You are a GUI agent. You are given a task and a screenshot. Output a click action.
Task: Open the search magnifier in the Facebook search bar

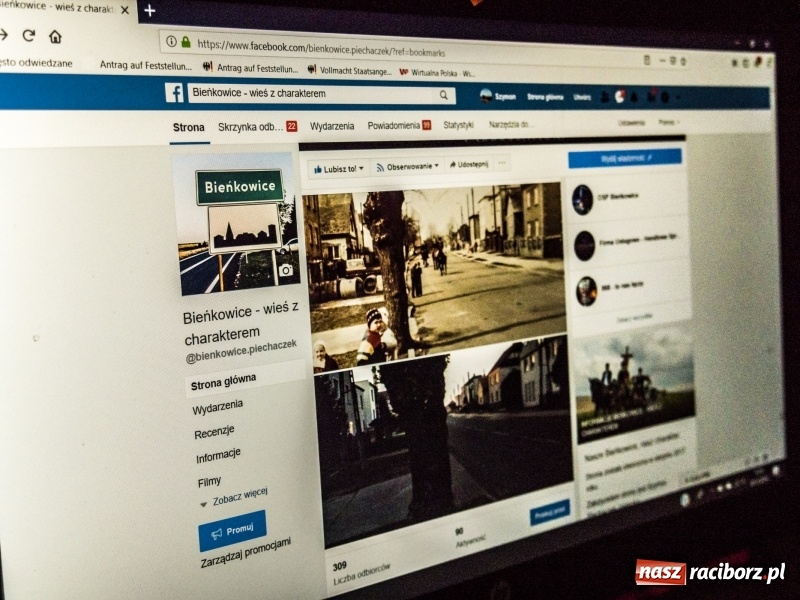pyautogui.click(x=443, y=95)
